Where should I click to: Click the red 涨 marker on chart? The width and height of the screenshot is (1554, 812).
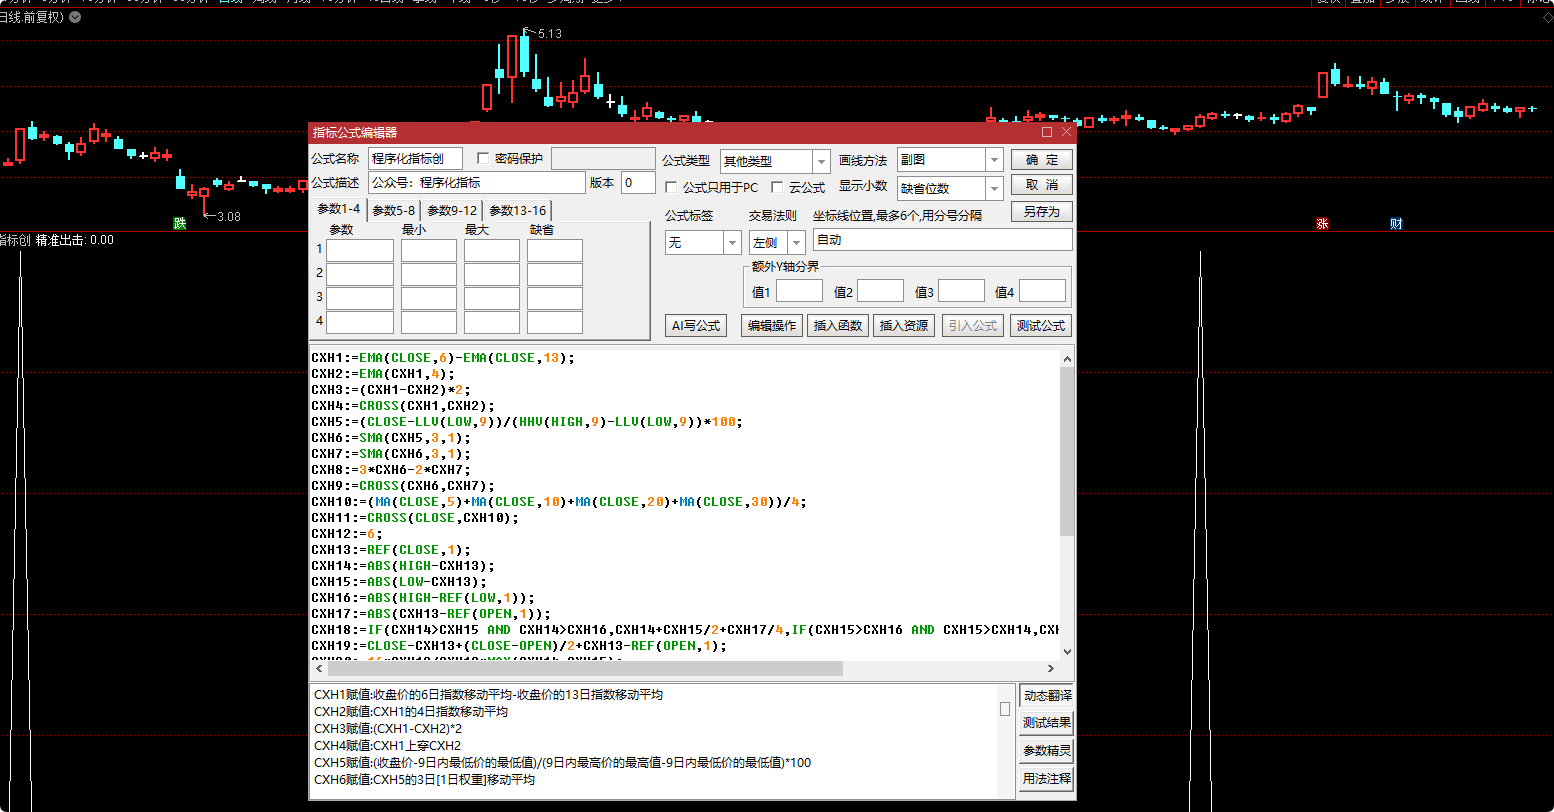(1322, 224)
